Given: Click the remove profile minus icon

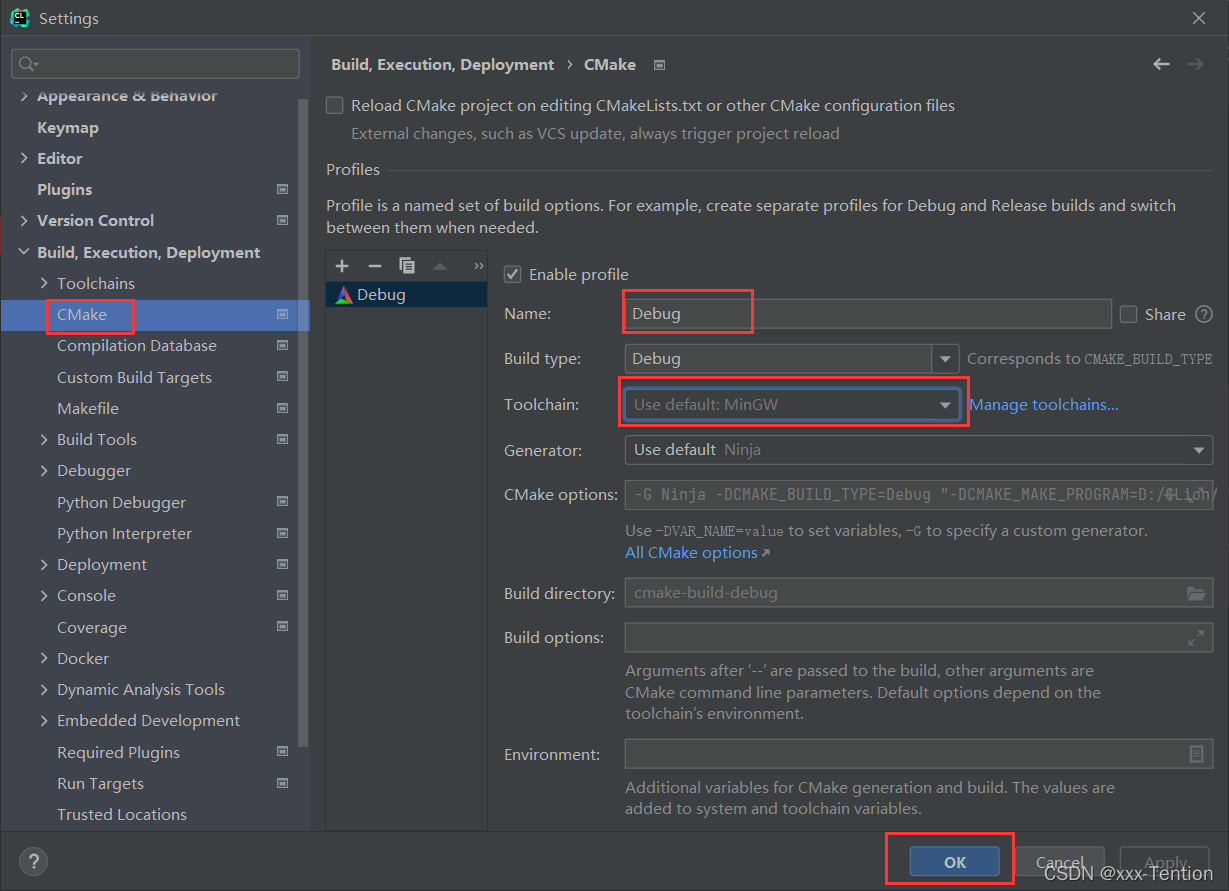Looking at the screenshot, I should 374,266.
